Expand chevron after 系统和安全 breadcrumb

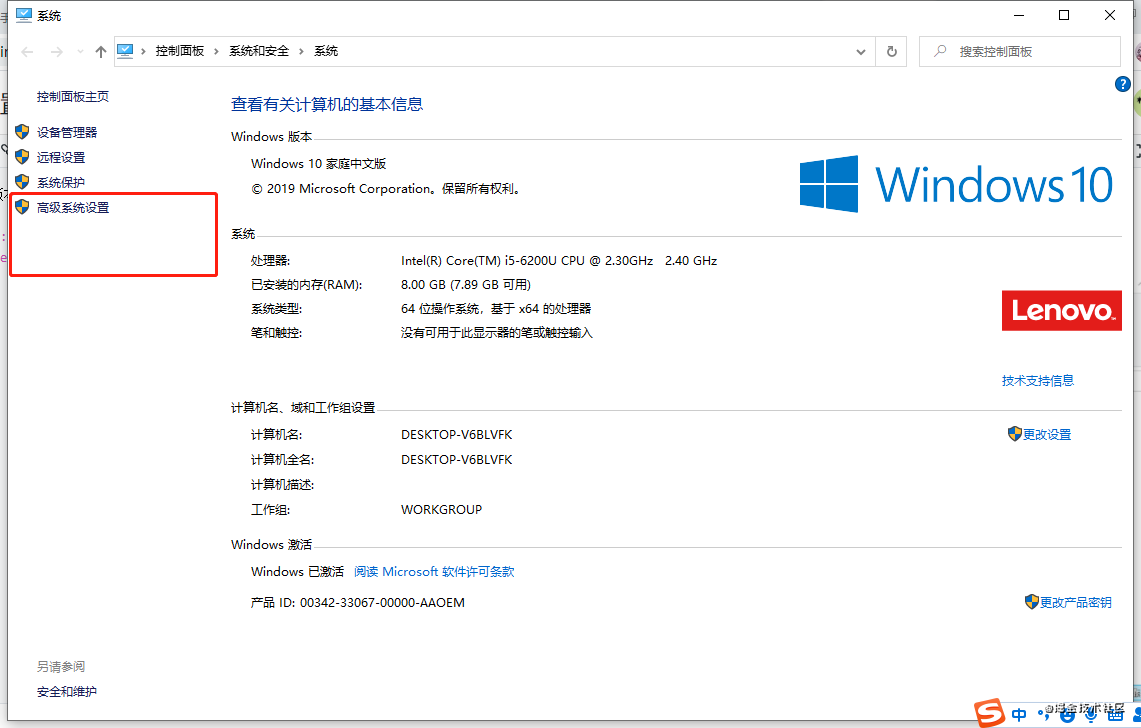point(301,51)
